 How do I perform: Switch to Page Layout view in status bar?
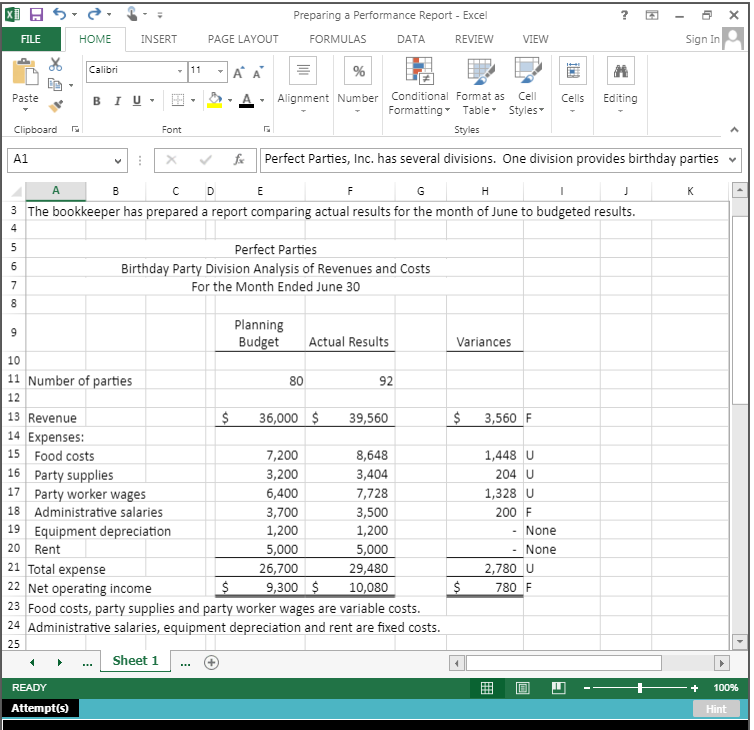523,688
